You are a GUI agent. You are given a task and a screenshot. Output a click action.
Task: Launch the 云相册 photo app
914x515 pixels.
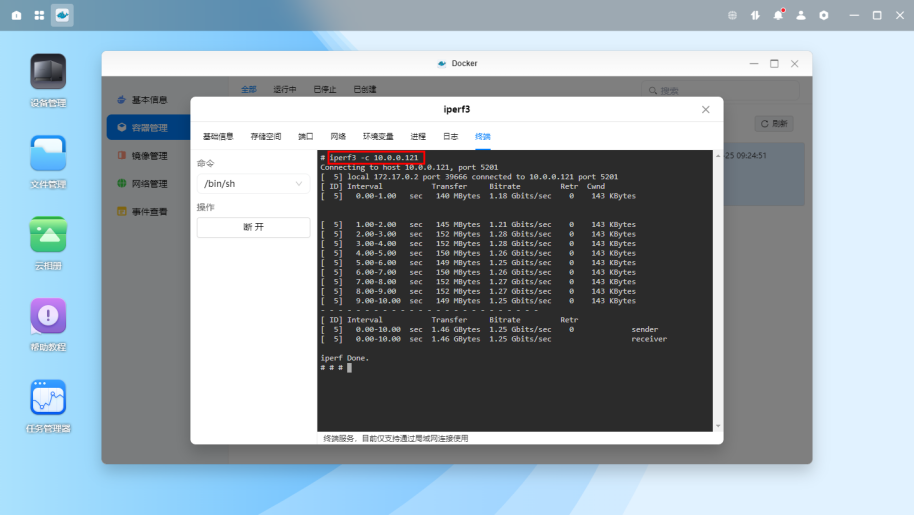[x=48, y=235]
